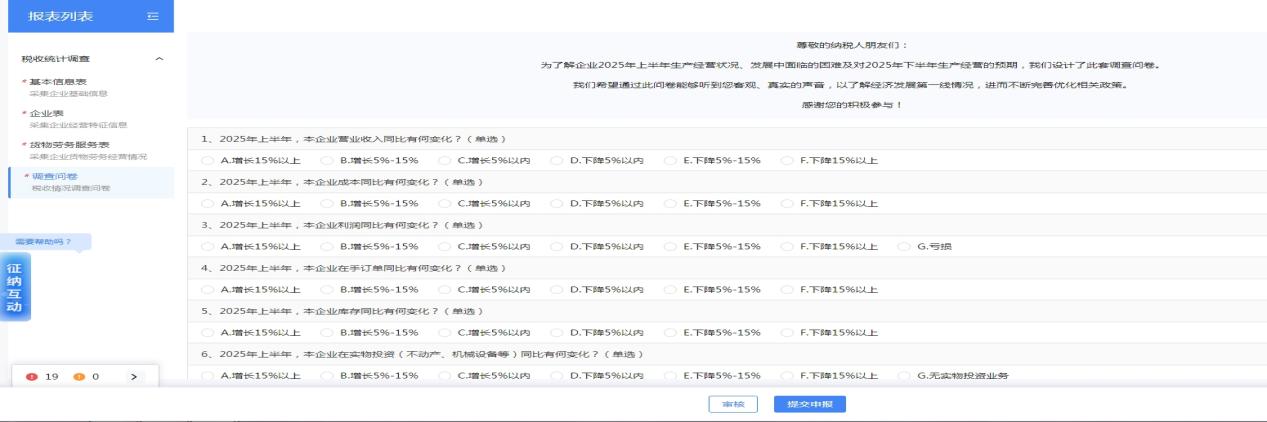Select B.增长5%-15% for question 5 库存
The image size is (1267, 422).
tap(325, 332)
